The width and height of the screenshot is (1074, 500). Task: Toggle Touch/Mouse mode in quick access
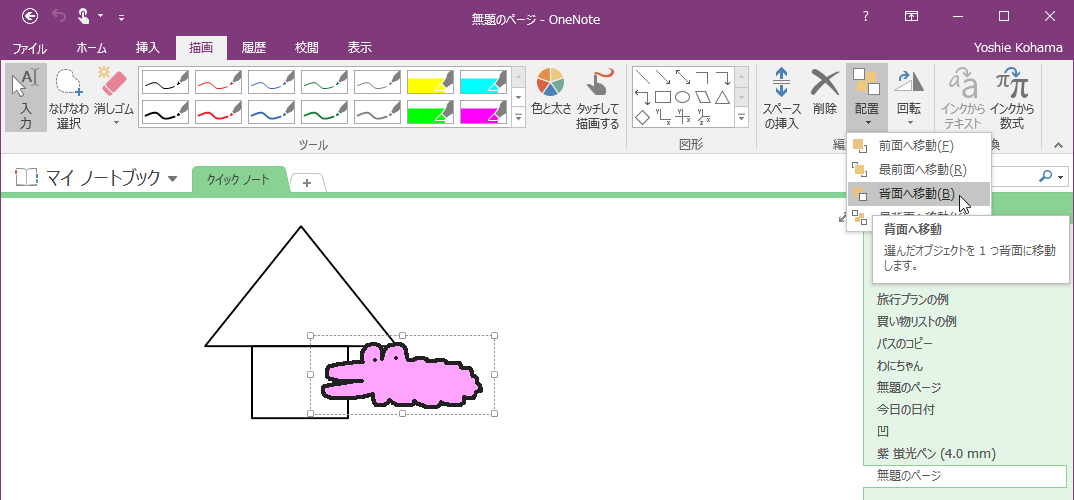pos(83,16)
